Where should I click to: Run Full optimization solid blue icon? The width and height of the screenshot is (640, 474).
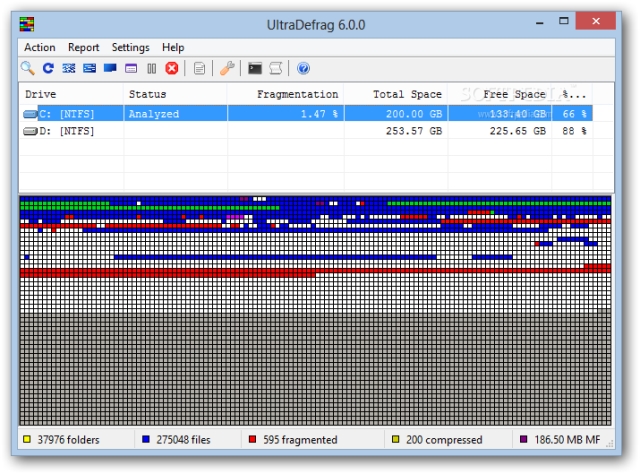[110, 68]
